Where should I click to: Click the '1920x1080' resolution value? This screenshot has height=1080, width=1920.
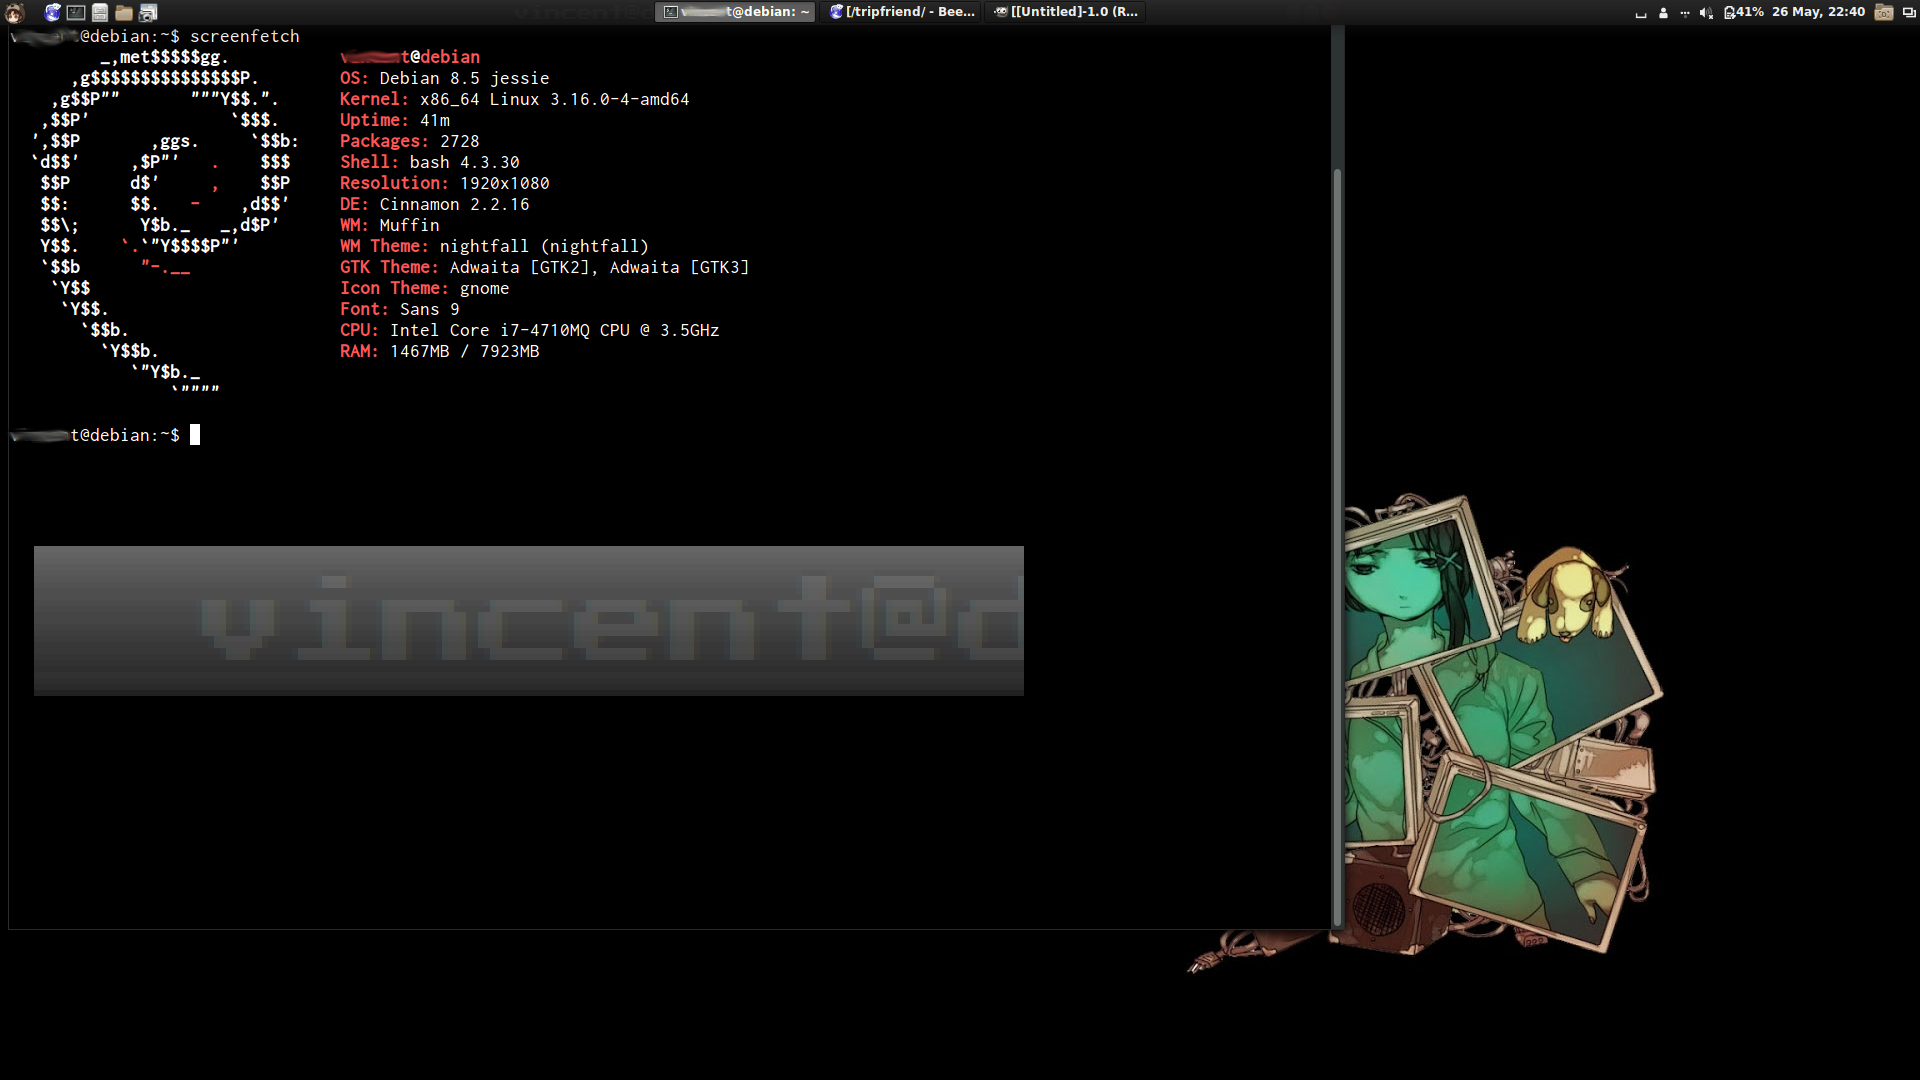[504, 183]
